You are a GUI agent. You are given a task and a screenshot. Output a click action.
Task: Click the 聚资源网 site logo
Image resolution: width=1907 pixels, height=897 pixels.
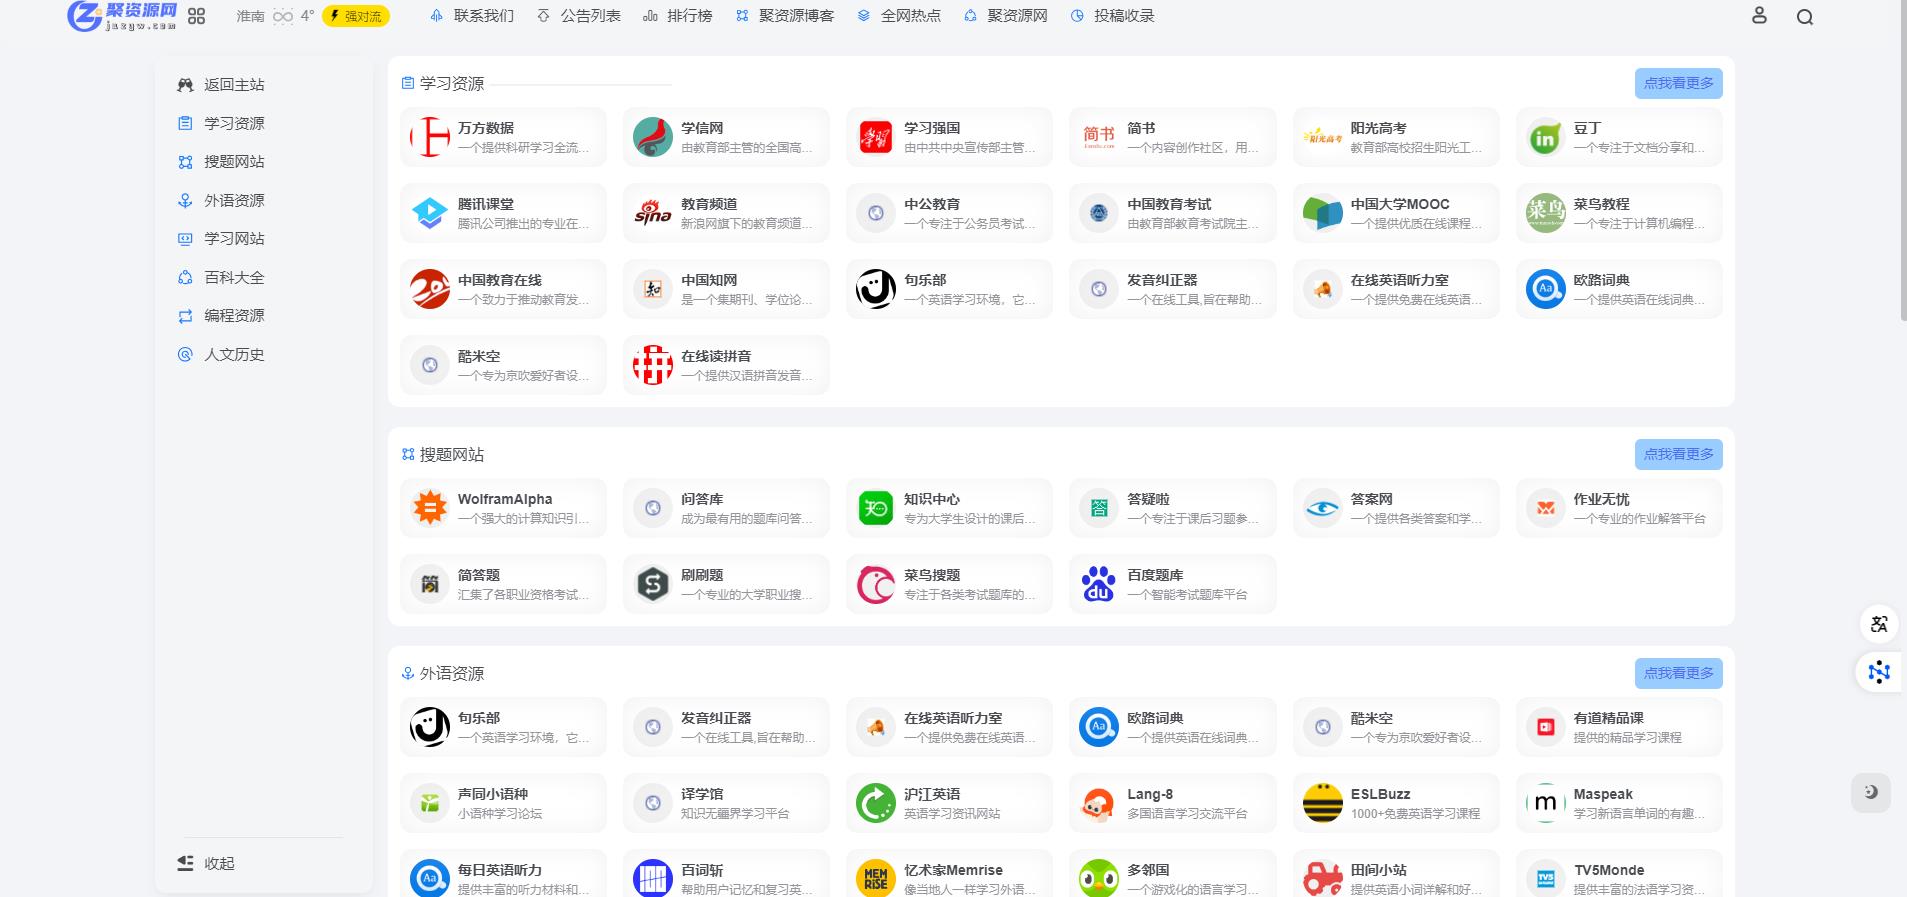tap(122, 16)
